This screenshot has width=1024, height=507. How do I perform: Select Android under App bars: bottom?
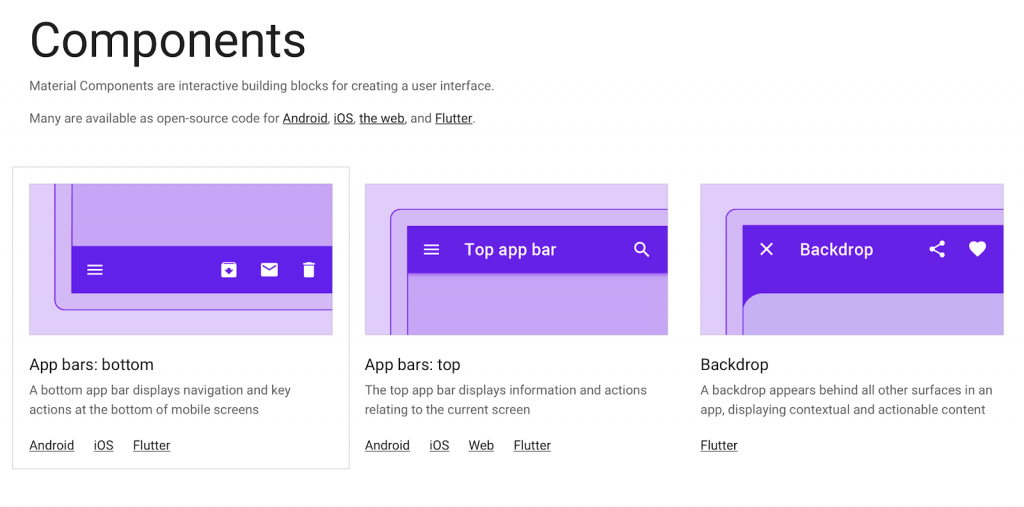click(52, 445)
